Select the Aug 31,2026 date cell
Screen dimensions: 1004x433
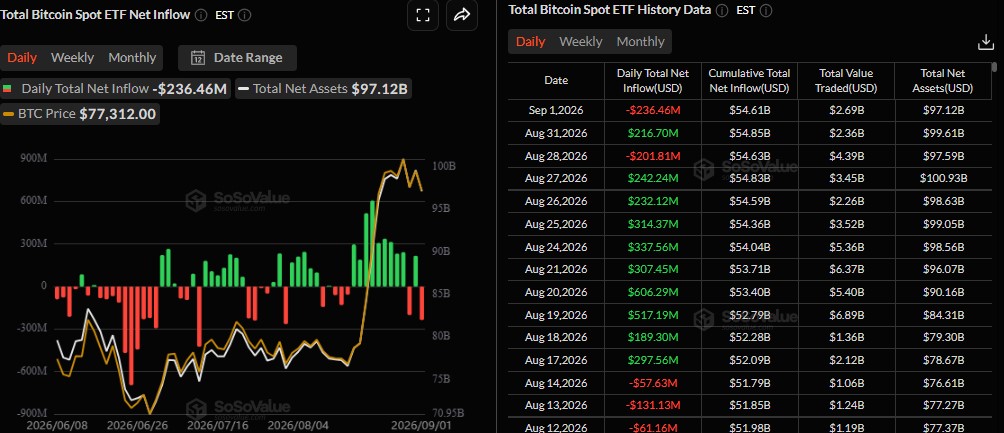556,133
